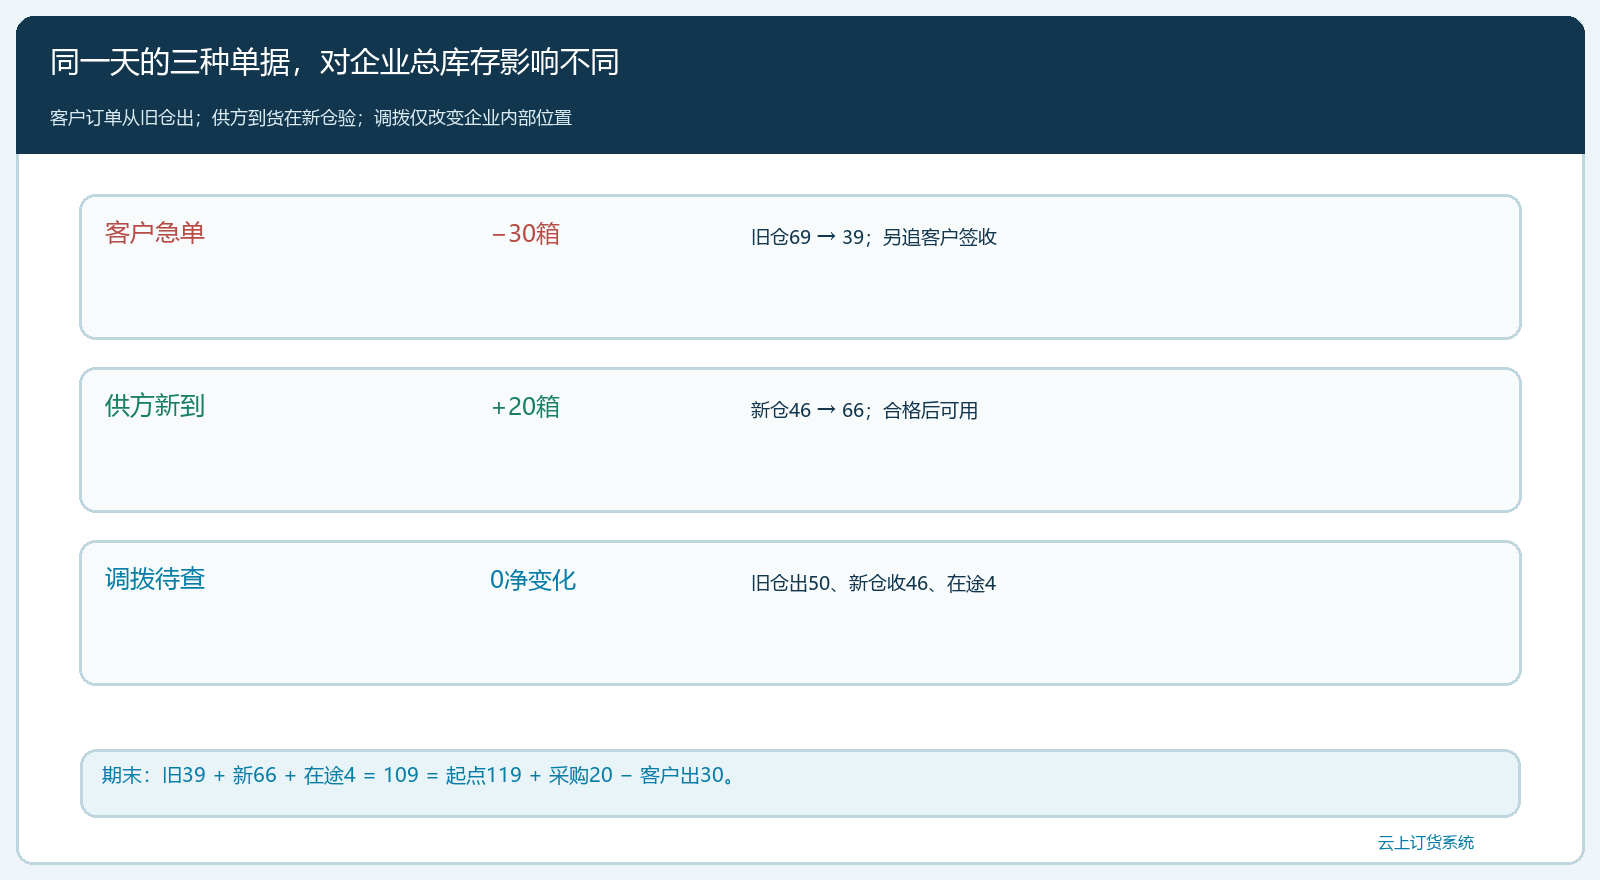
Task: Click the subtitle starting with 客户订单从旧仓出
Action: point(311,118)
